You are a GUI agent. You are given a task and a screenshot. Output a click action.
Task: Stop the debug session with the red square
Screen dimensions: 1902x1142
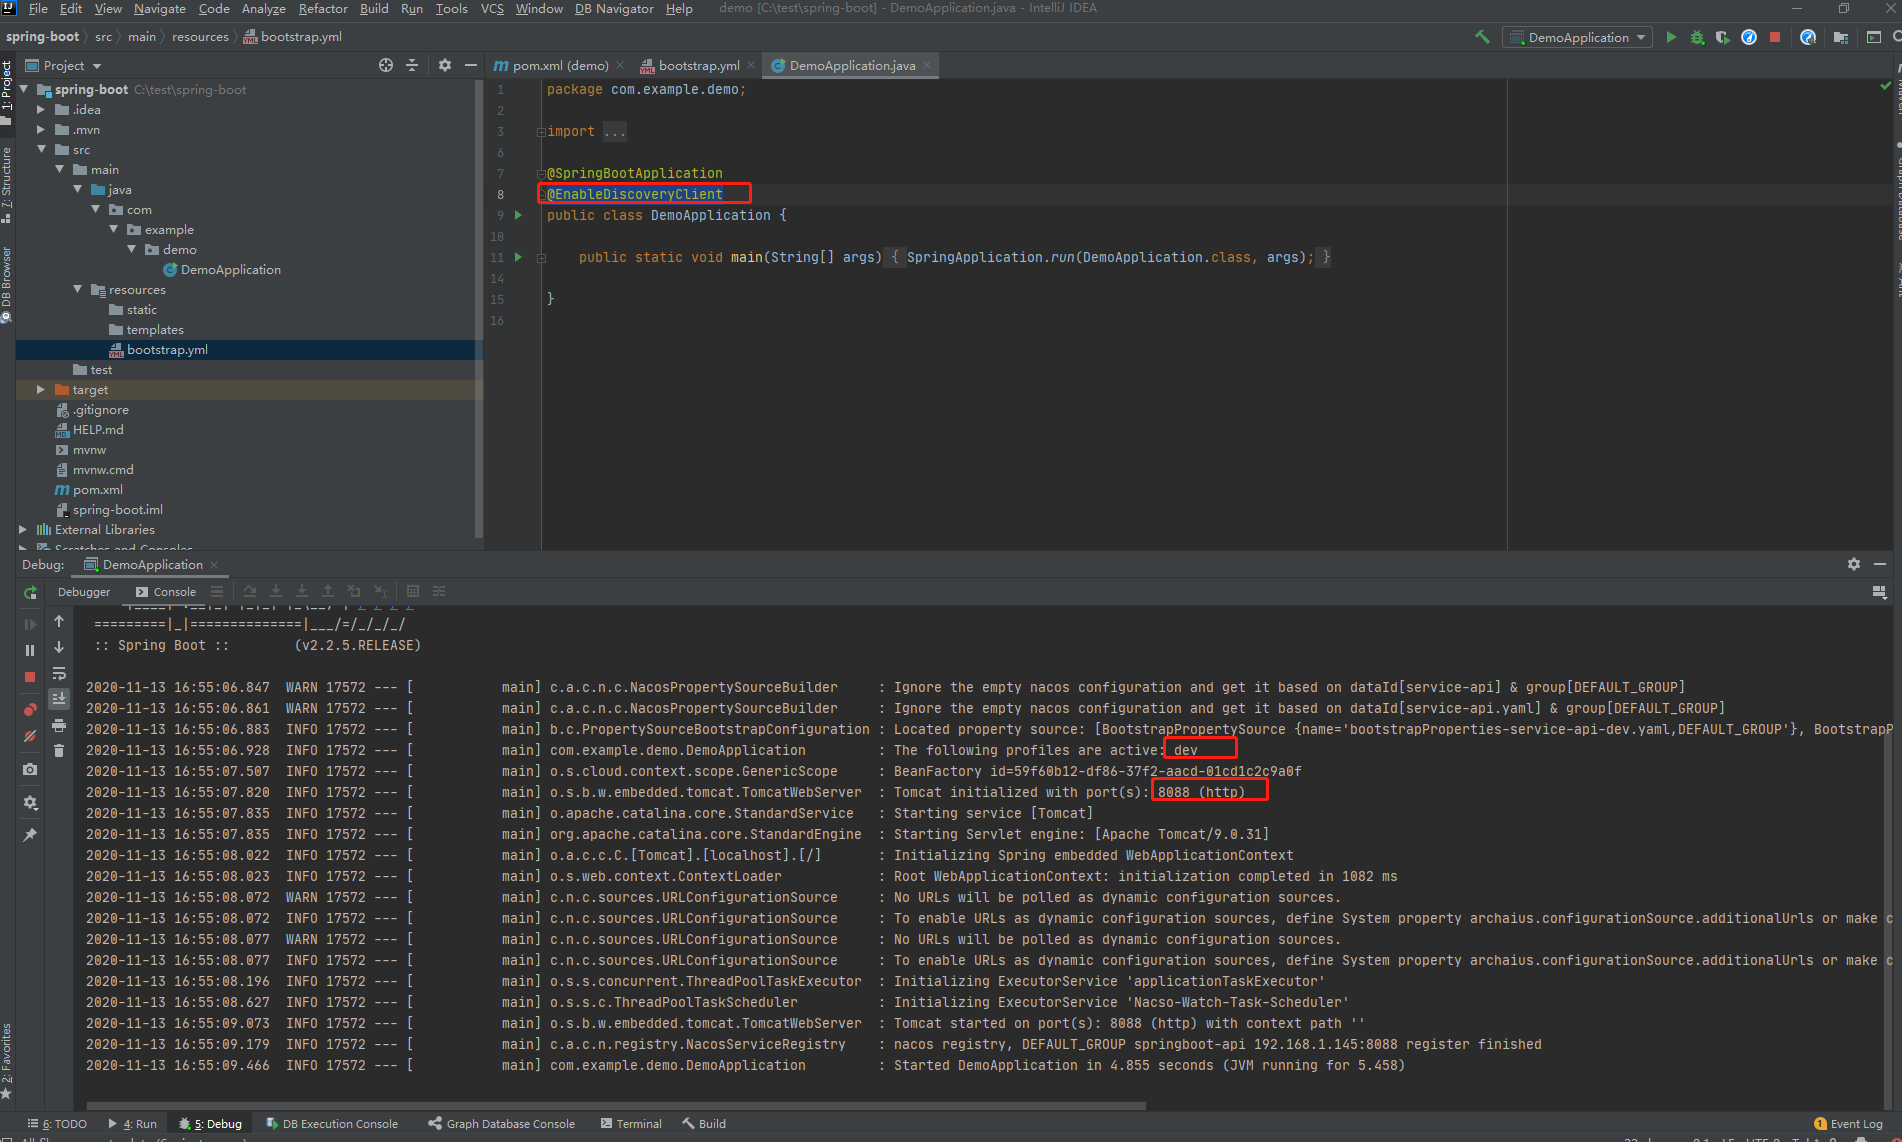(x=30, y=677)
